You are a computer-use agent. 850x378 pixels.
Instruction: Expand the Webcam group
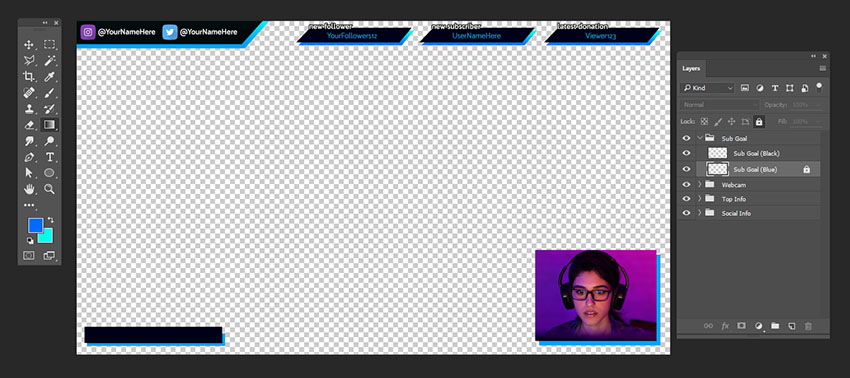[x=700, y=184]
